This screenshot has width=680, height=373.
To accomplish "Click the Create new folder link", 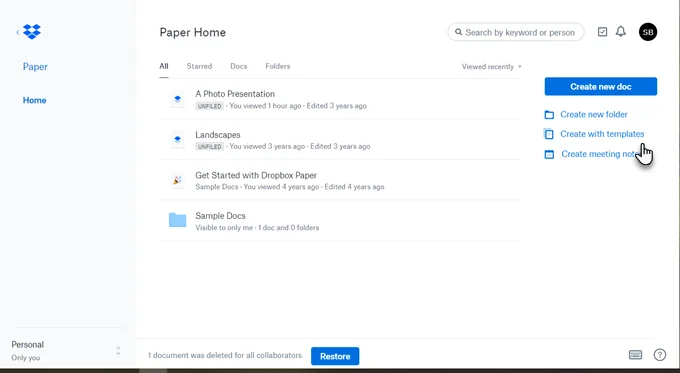I will coord(594,115).
